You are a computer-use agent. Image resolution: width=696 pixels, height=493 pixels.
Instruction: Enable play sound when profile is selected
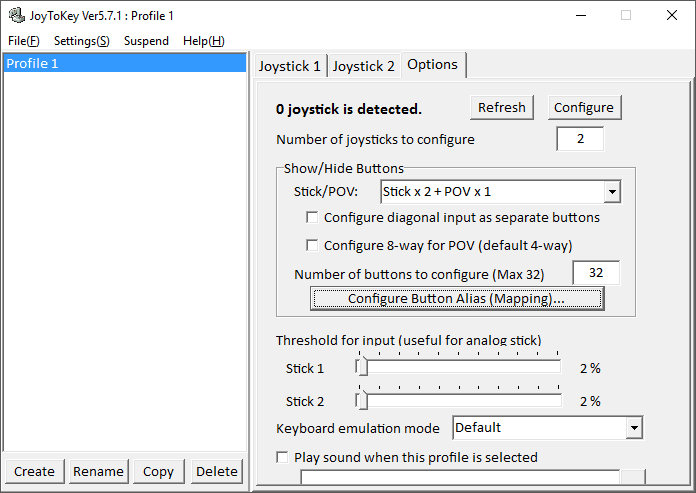(282, 457)
